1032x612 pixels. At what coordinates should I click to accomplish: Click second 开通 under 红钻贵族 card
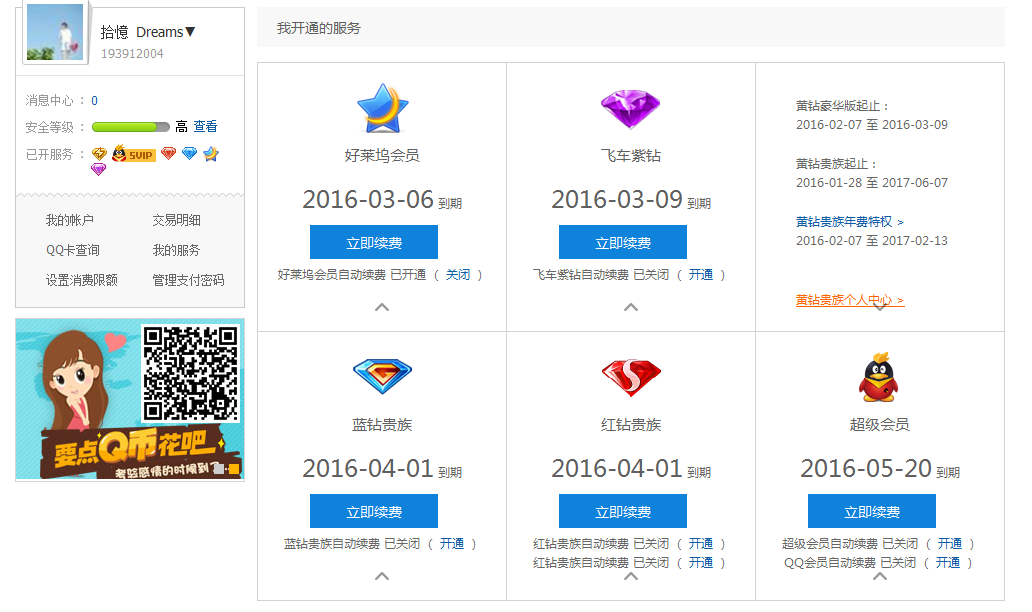(x=701, y=563)
